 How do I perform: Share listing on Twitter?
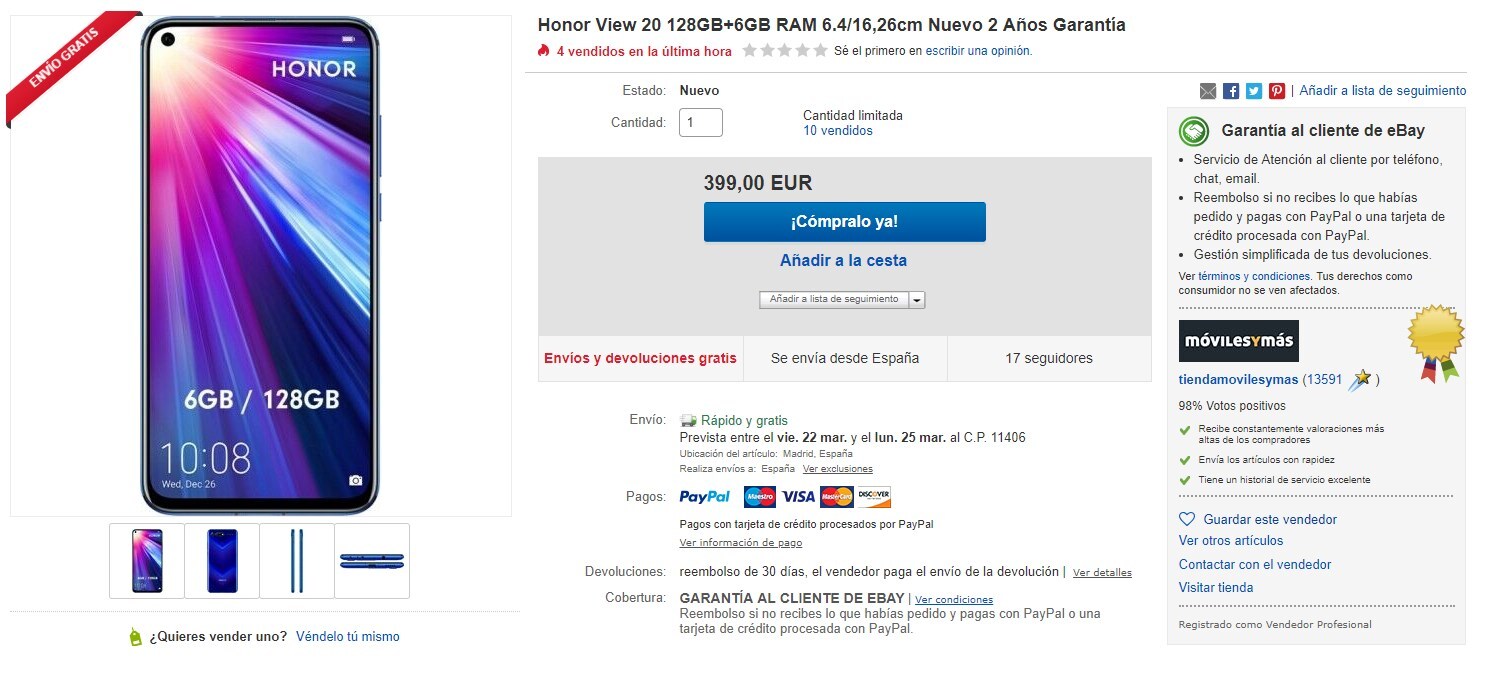[x=1254, y=91]
